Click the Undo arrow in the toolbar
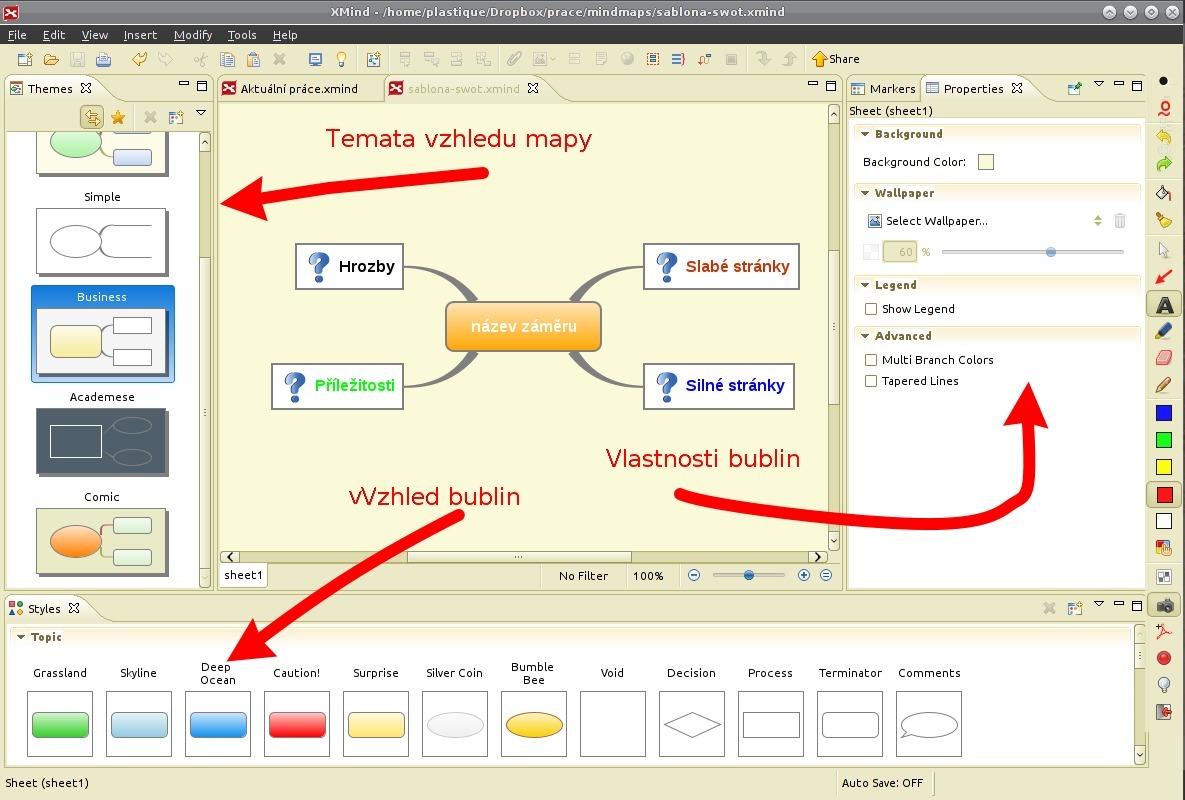 [140, 59]
